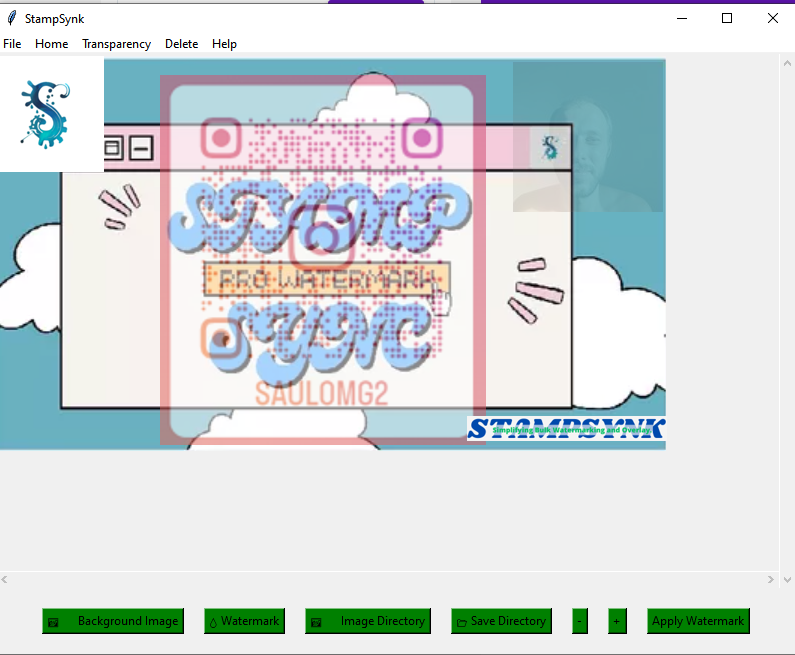Image resolution: width=795 pixels, height=655 pixels.
Task: Click the Background Image button
Action: coord(113,621)
